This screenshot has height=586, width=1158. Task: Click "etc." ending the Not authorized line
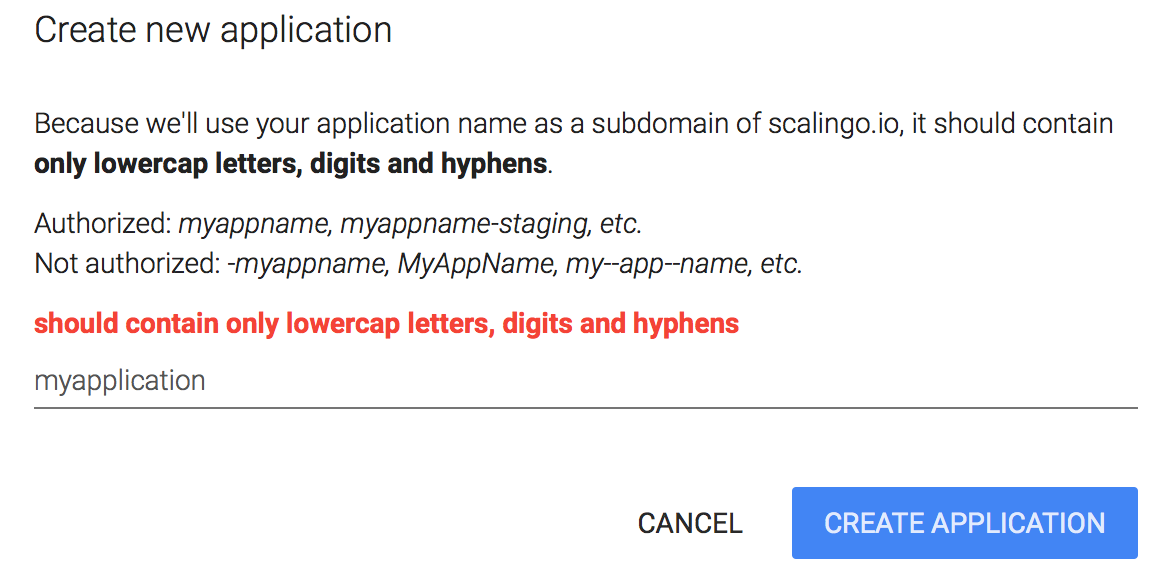click(x=781, y=265)
